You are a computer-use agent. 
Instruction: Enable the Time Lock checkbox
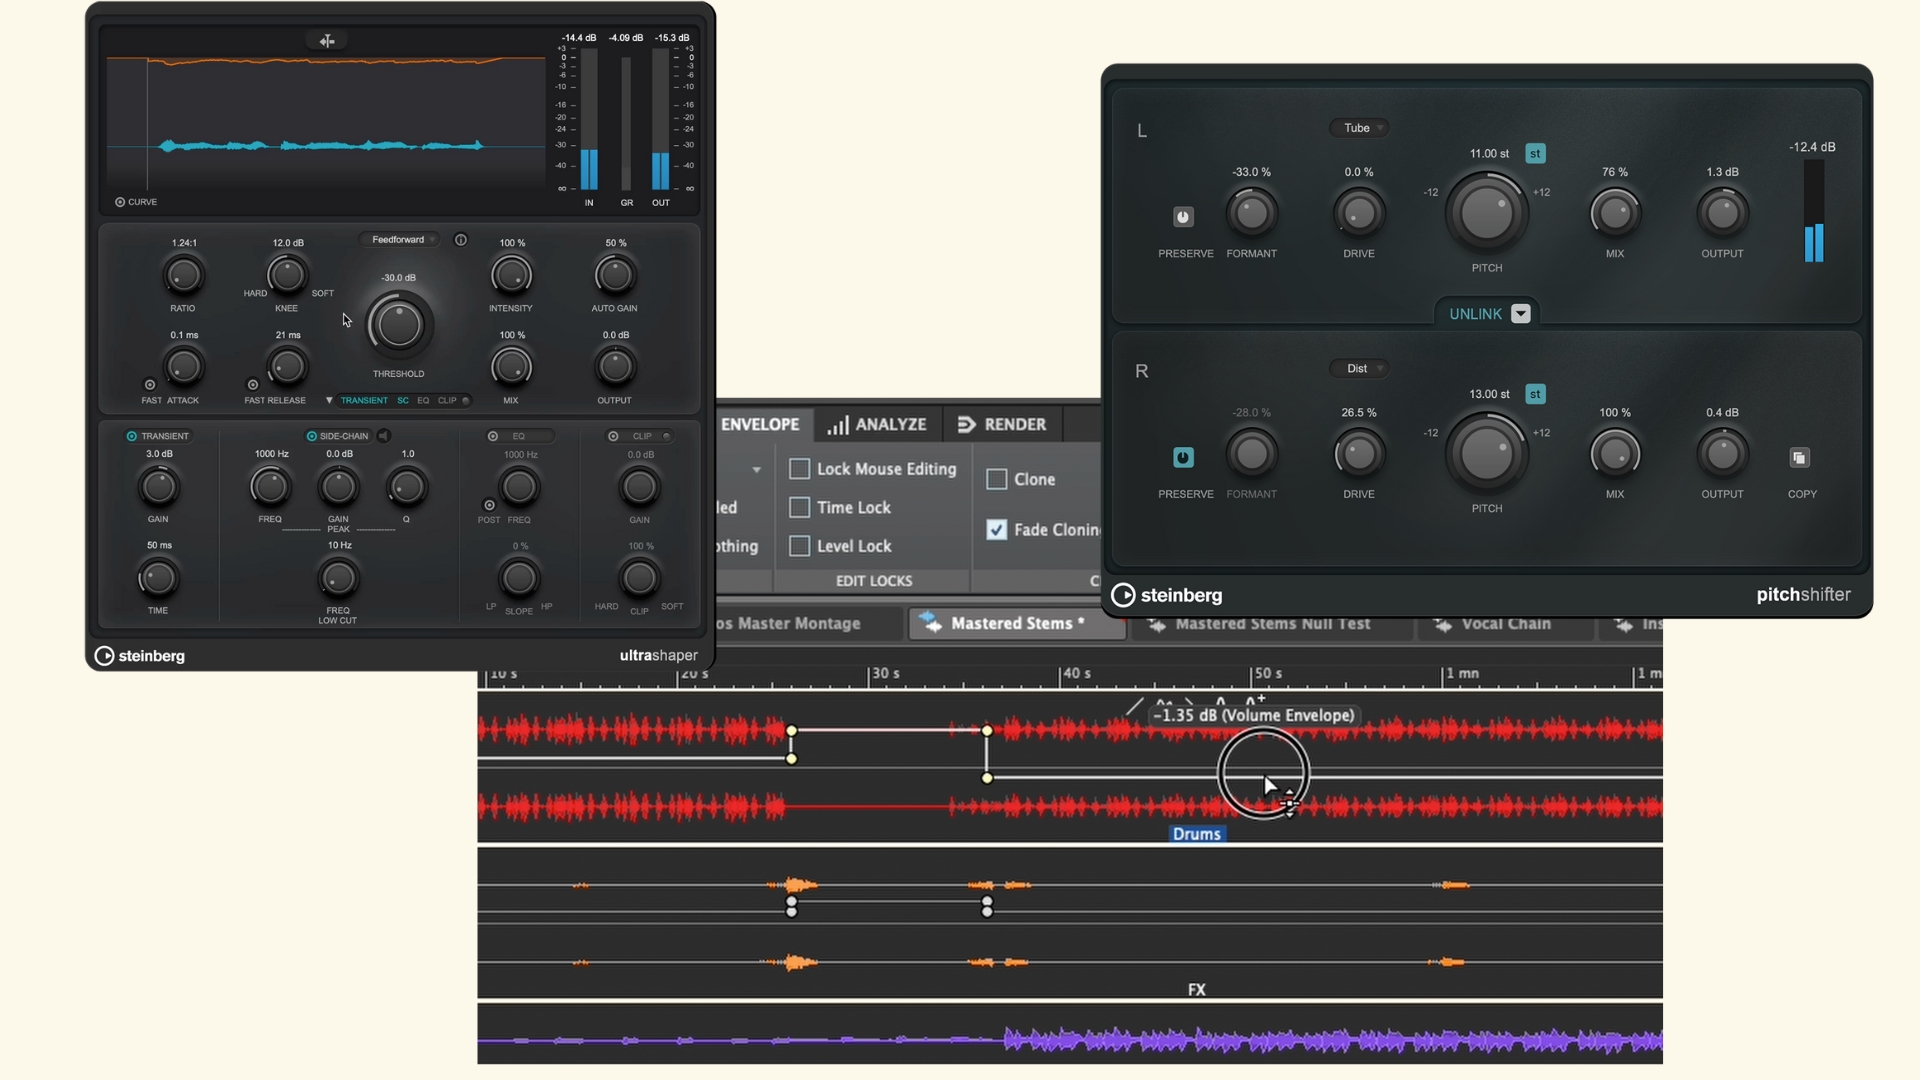pyautogui.click(x=800, y=508)
